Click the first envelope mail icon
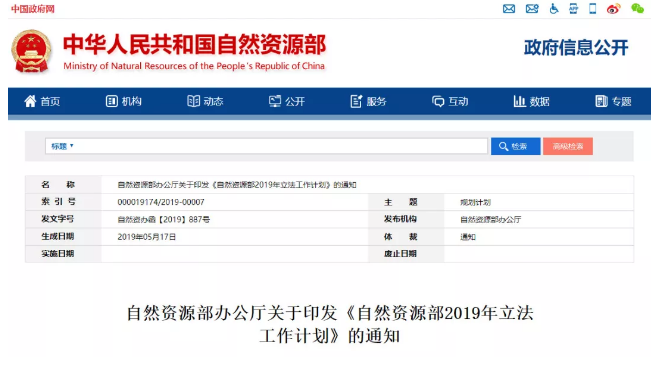 click(x=509, y=8)
